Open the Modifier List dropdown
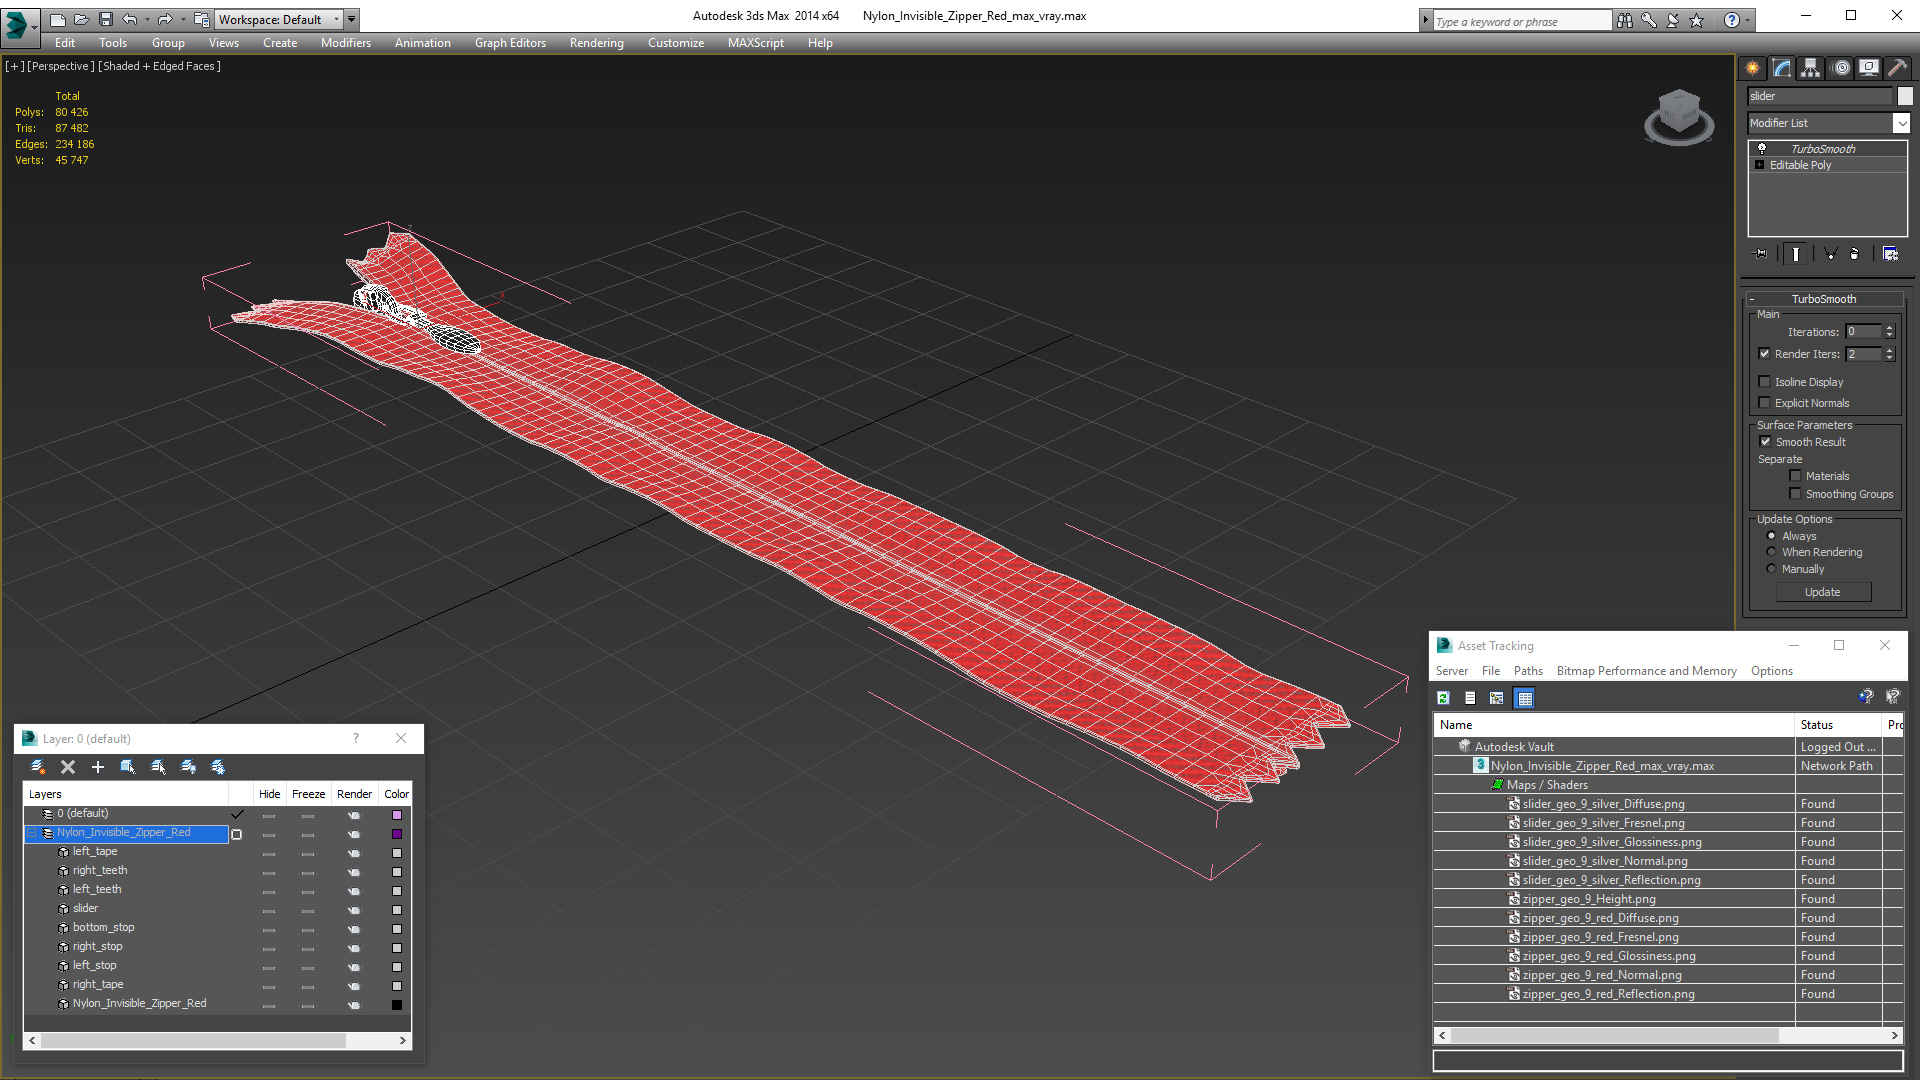Screen dimensions: 1920x1080 tap(1901, 123)
